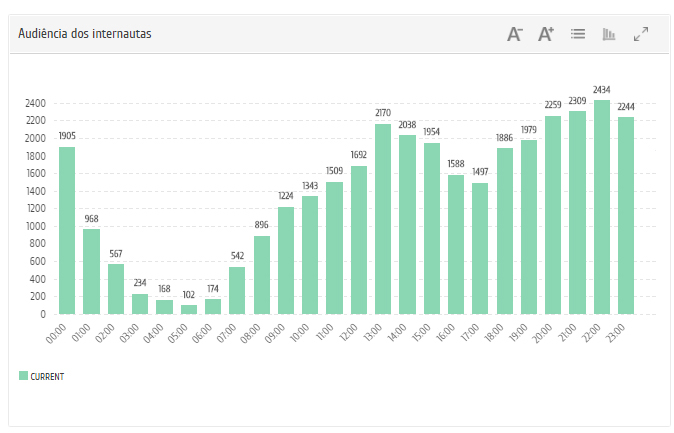Click the 'Audiência dos internautas' title

[x=85, y=34]
